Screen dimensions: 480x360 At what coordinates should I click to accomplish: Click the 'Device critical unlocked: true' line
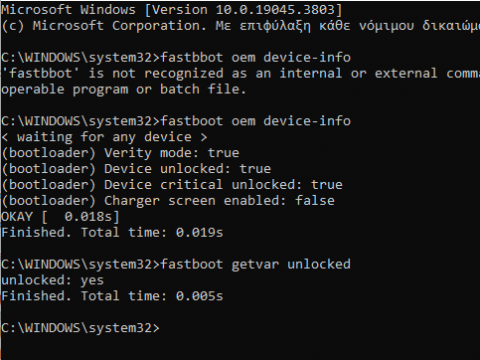[172, 185]
